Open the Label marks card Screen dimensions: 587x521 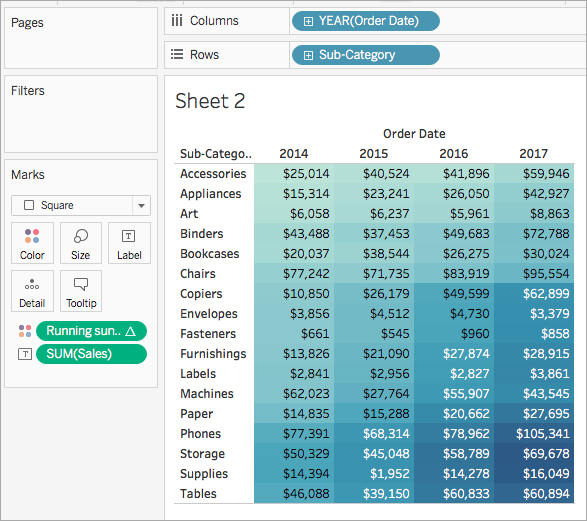coord(129,243)
